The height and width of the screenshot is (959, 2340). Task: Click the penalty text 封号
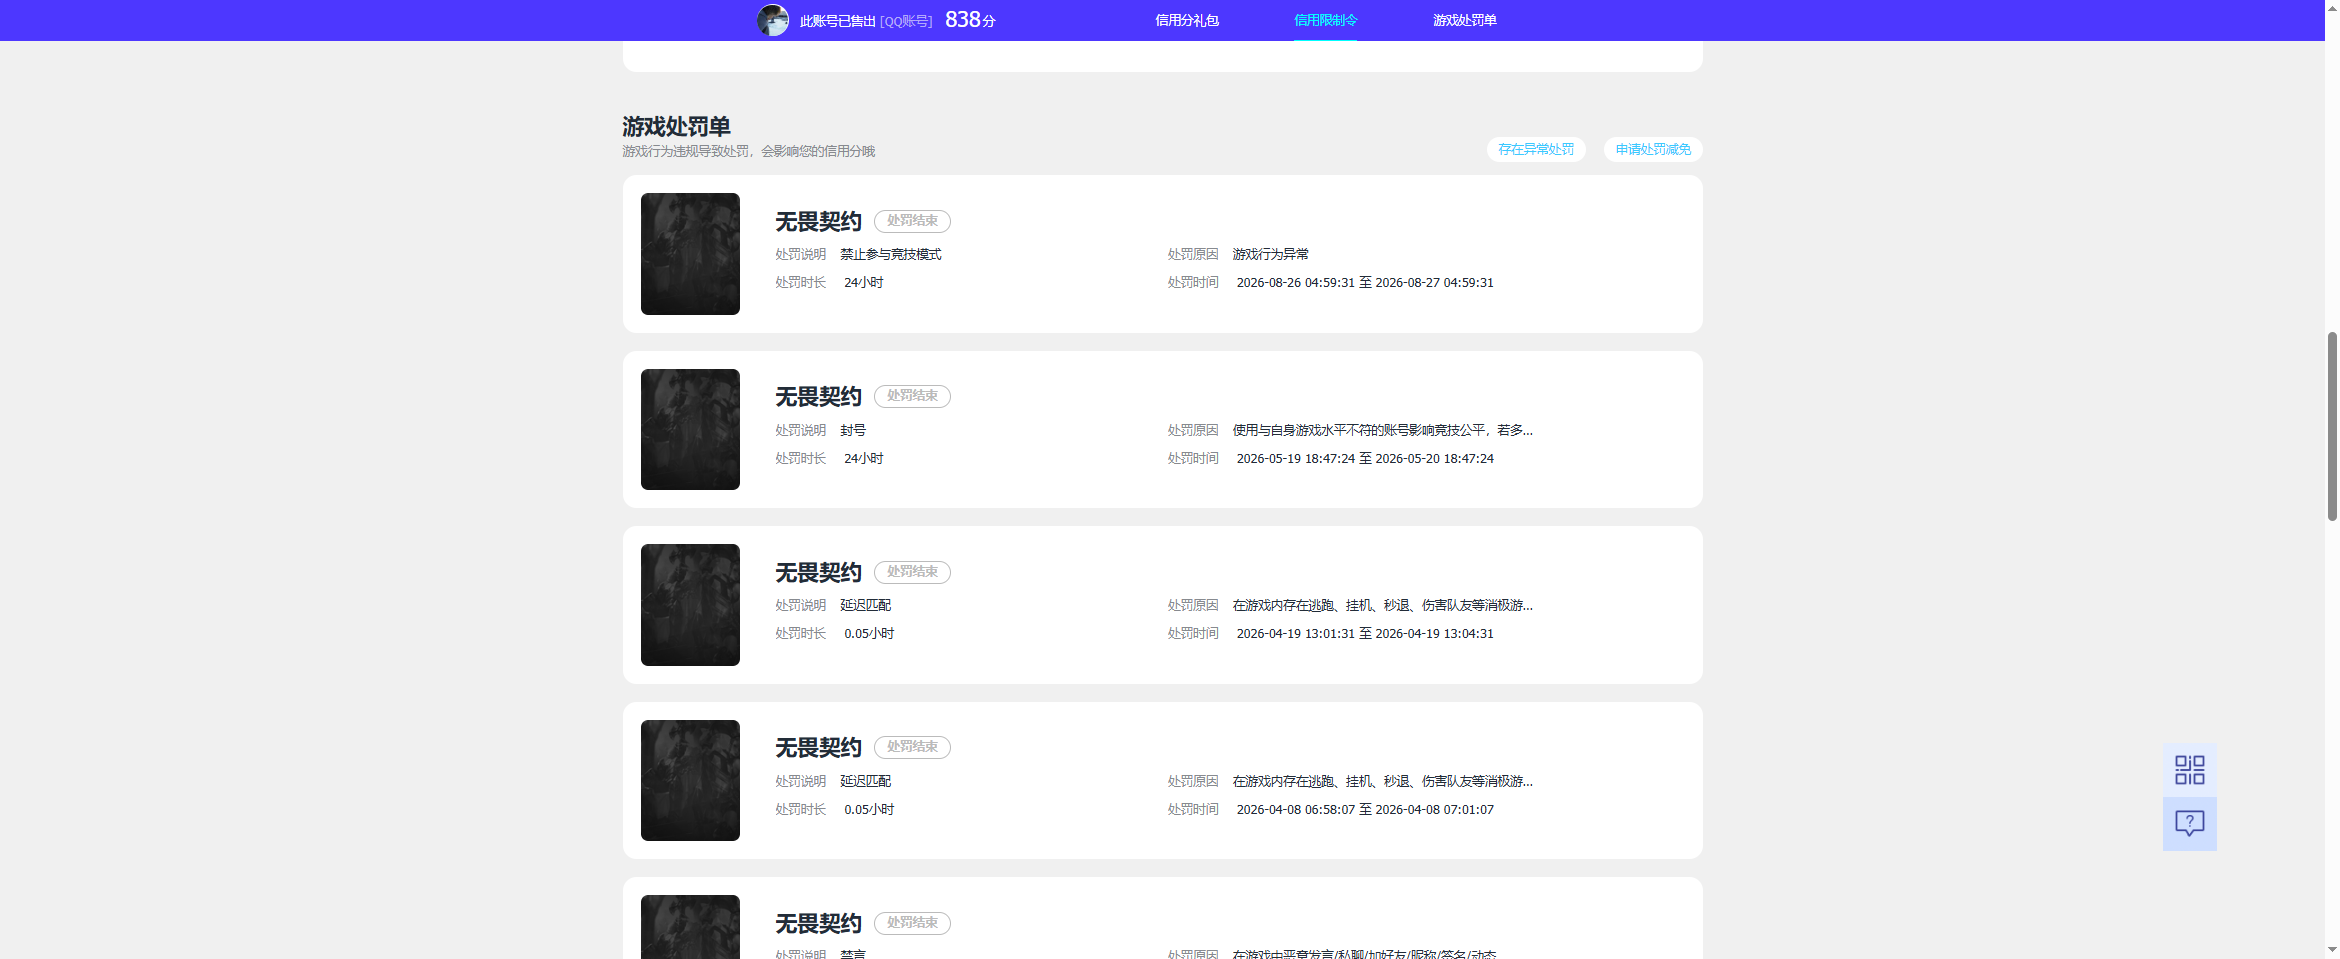point(853,430)
